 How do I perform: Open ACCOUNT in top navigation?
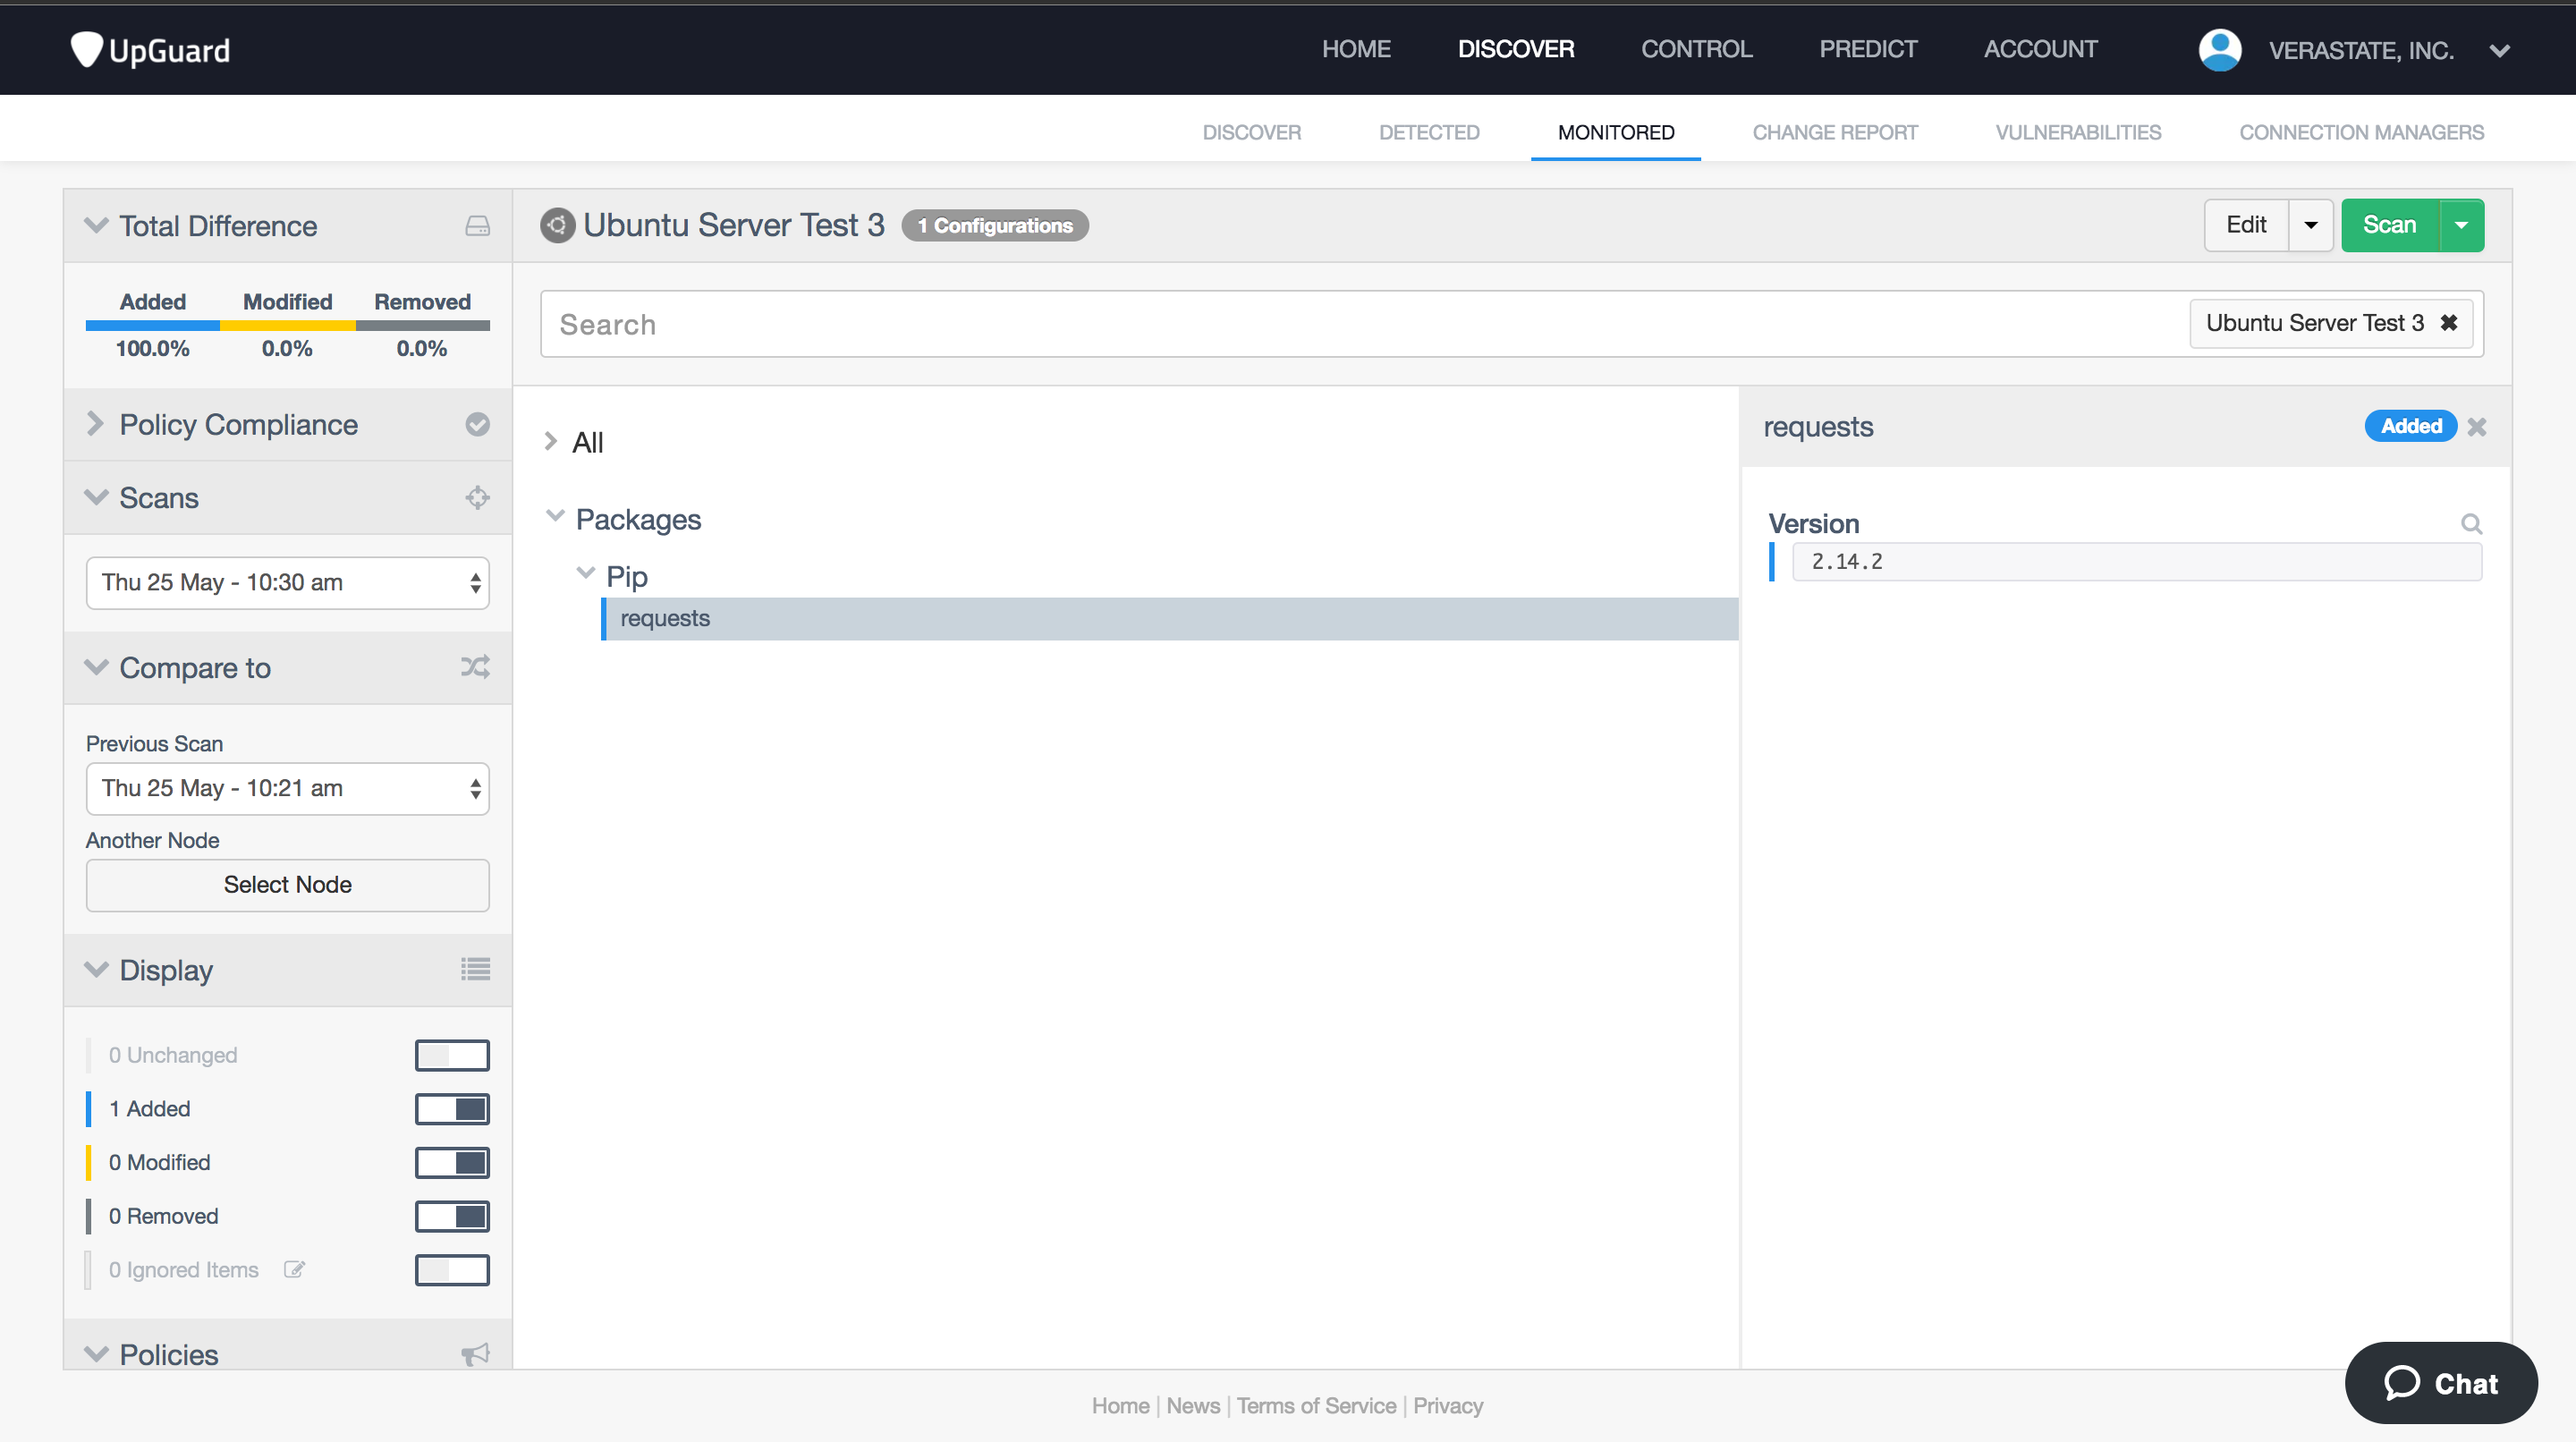coord(2040,49)
